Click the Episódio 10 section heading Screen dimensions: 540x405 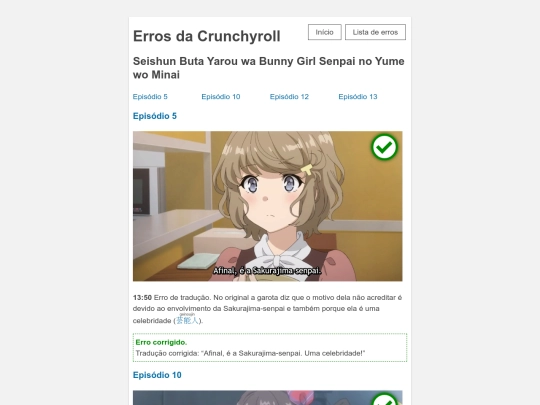(x=157, y=375)
